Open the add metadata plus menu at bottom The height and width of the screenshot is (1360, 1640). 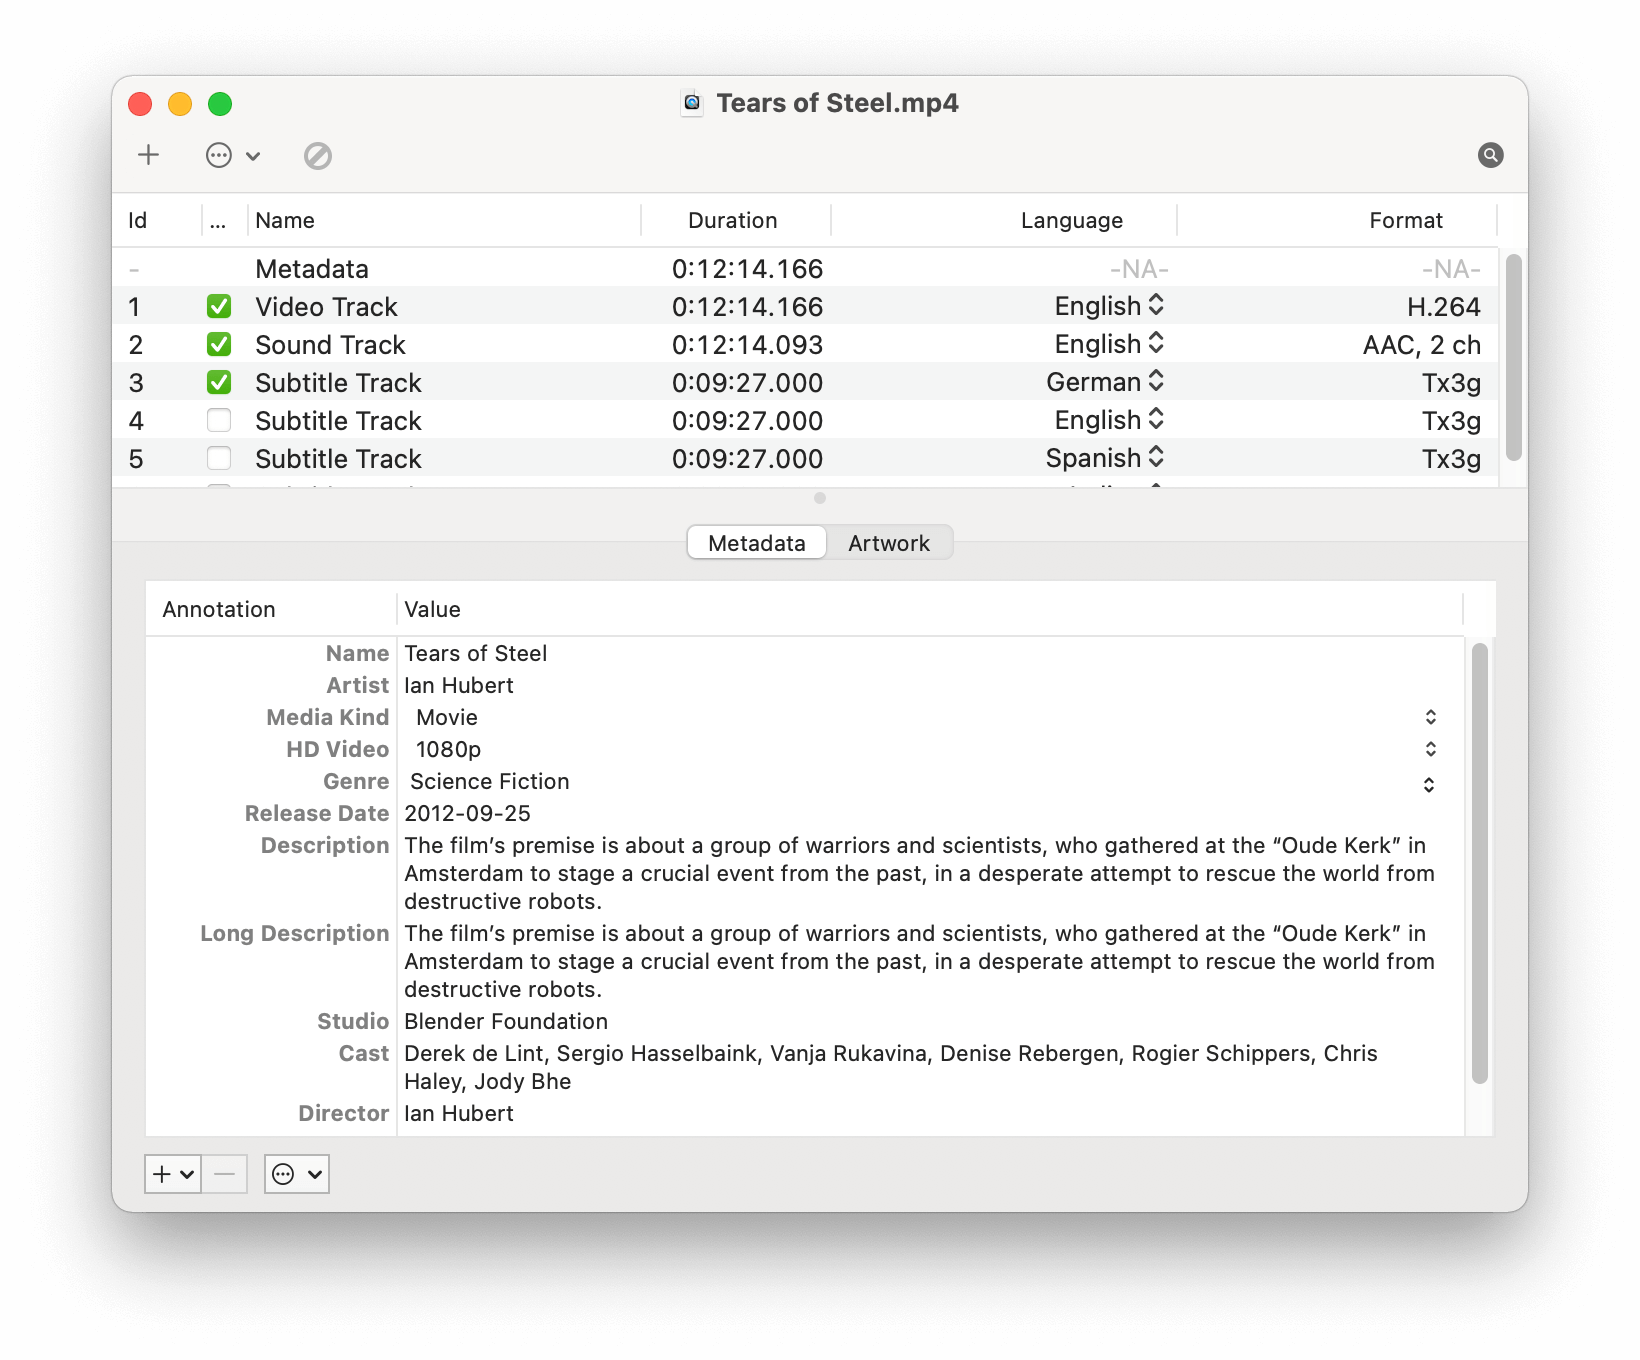click(x=173, y=1174)
